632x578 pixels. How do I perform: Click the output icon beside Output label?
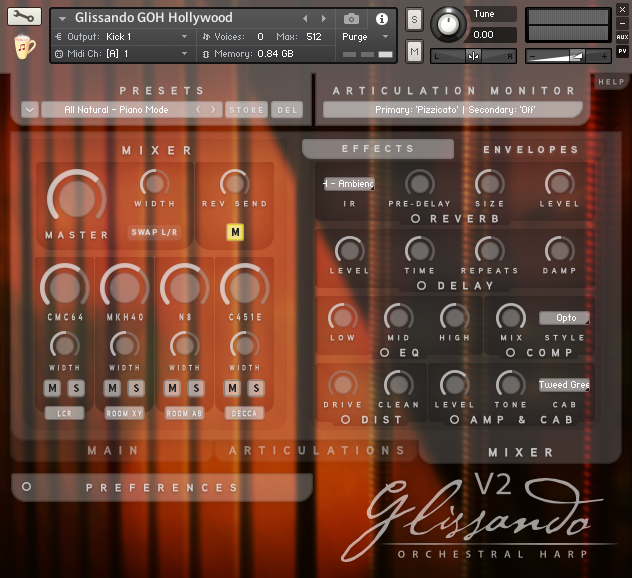(x=58, y=37)
